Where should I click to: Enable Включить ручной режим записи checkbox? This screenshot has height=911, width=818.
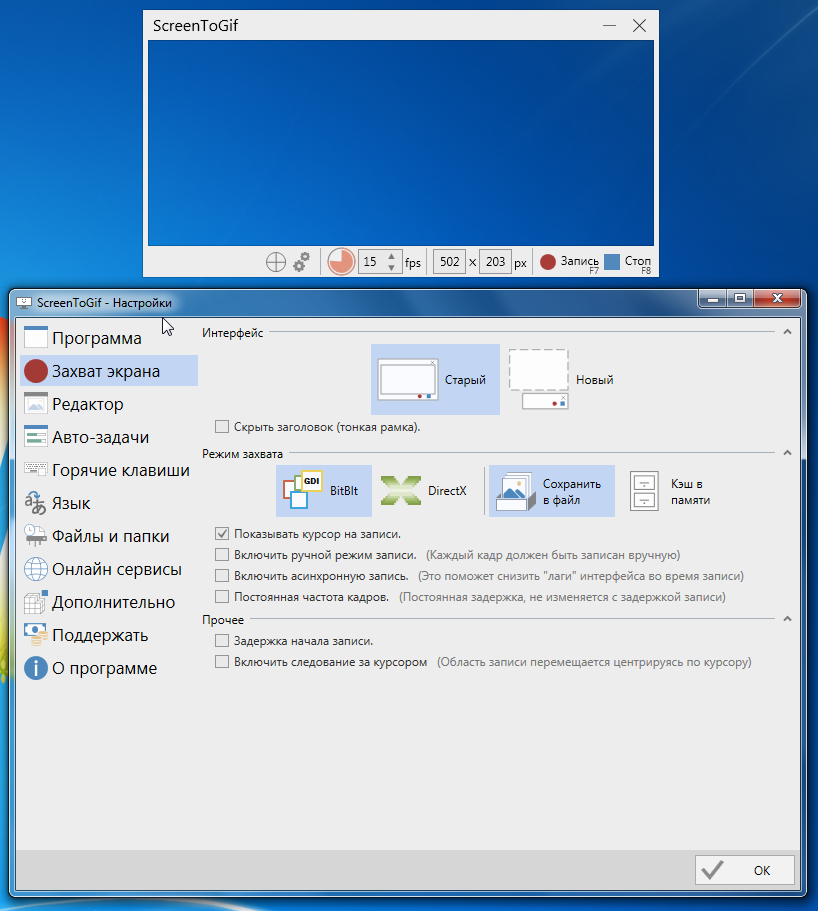coord(221,554)
